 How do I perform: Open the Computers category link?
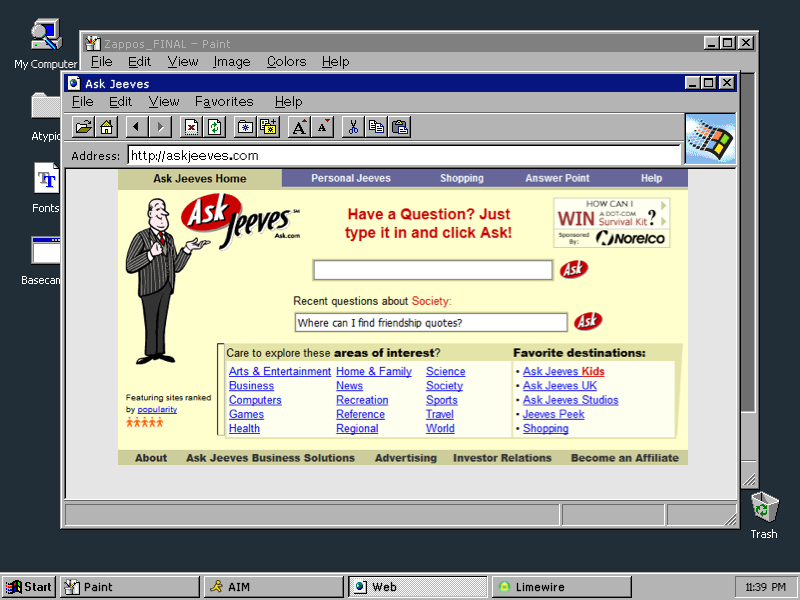tap(255, 400)
